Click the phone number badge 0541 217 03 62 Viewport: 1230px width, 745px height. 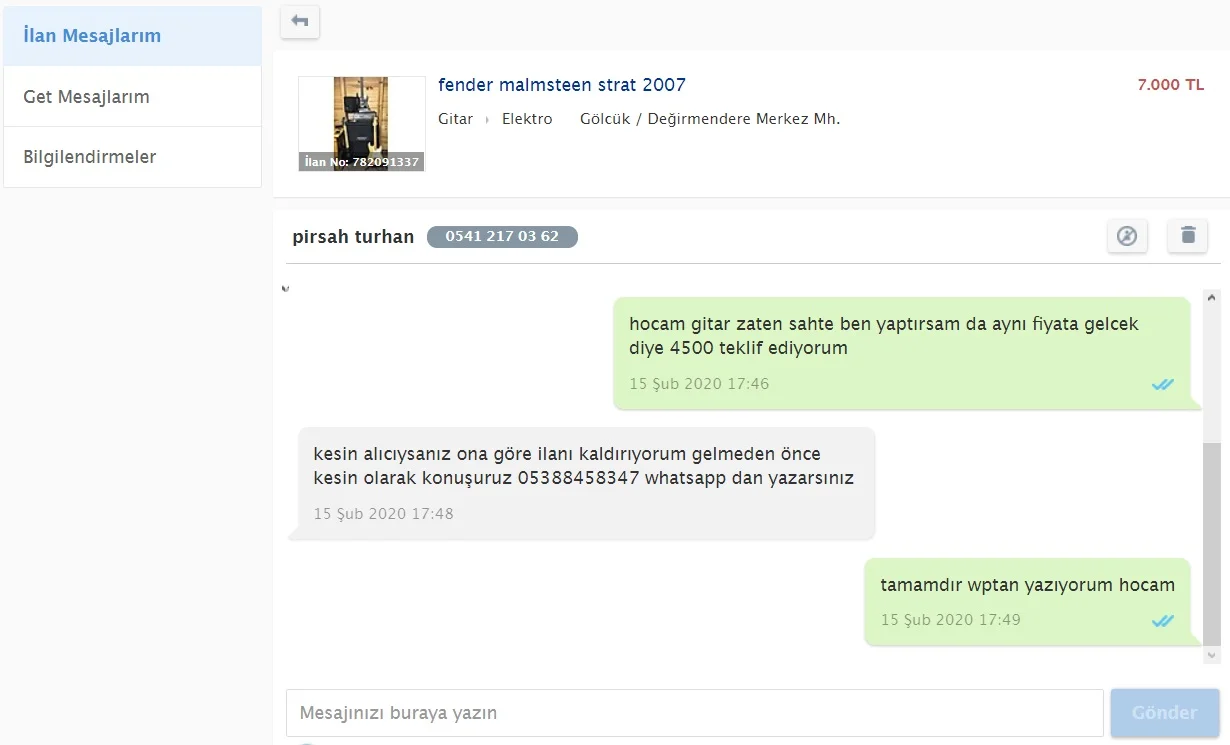pos(502,237)
